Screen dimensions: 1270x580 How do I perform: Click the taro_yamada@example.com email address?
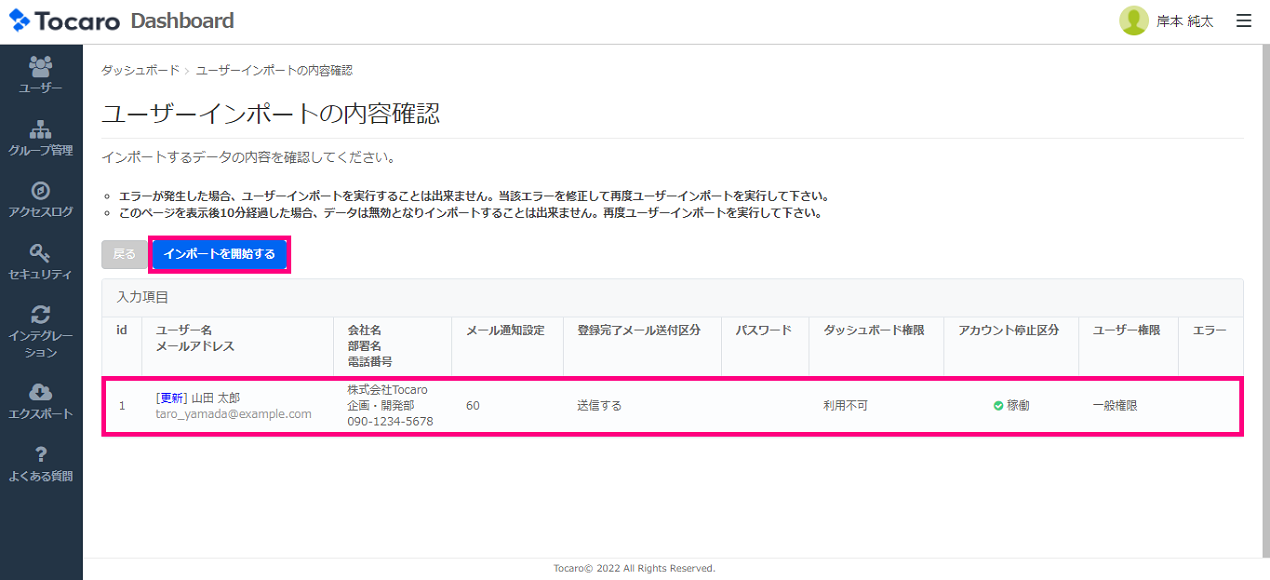(233, 414)
